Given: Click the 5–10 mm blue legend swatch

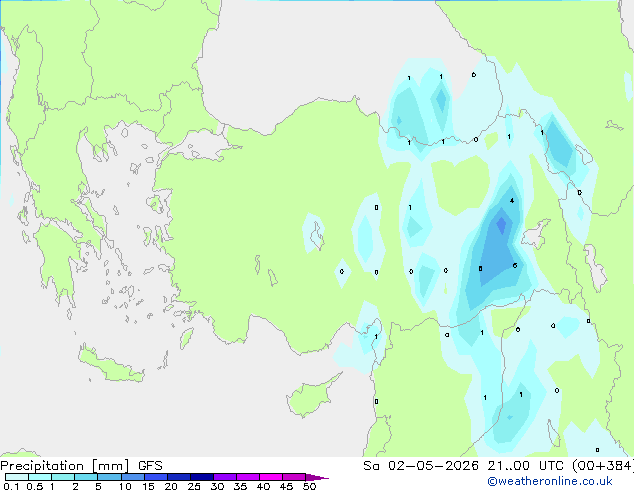Looking at the screenshot, I should pyautogui.click(x=109, y=477).
